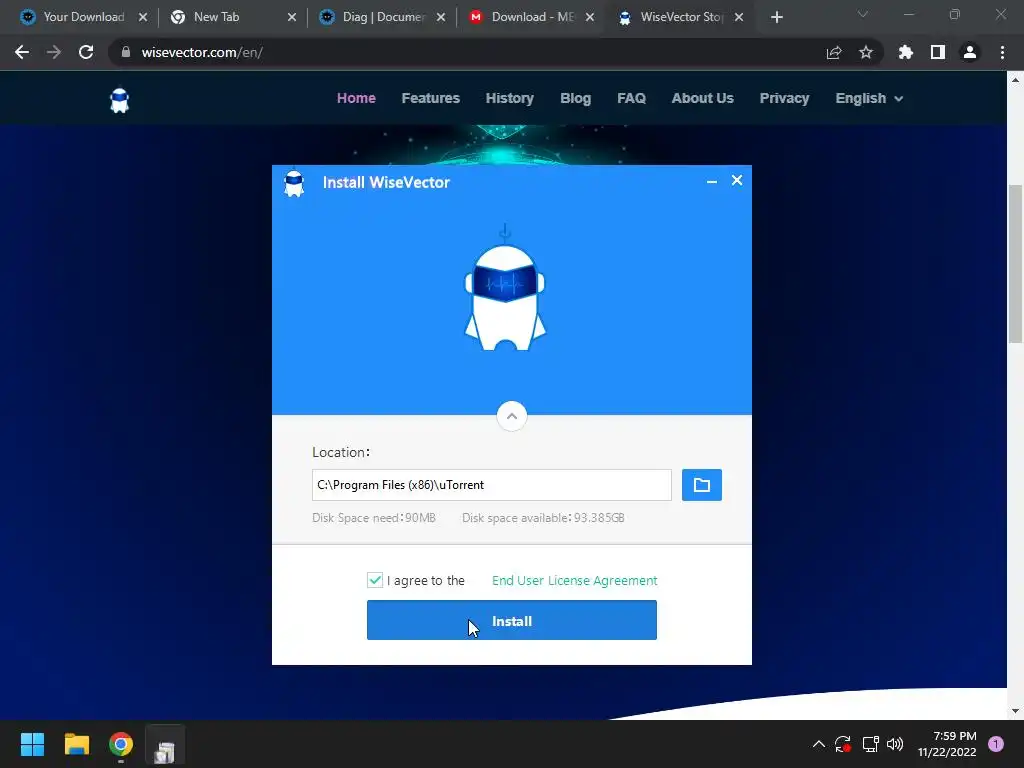Screen dimensions: 1024x768
Task: Open the clock showing 7:59 PM
Action: 947,744
